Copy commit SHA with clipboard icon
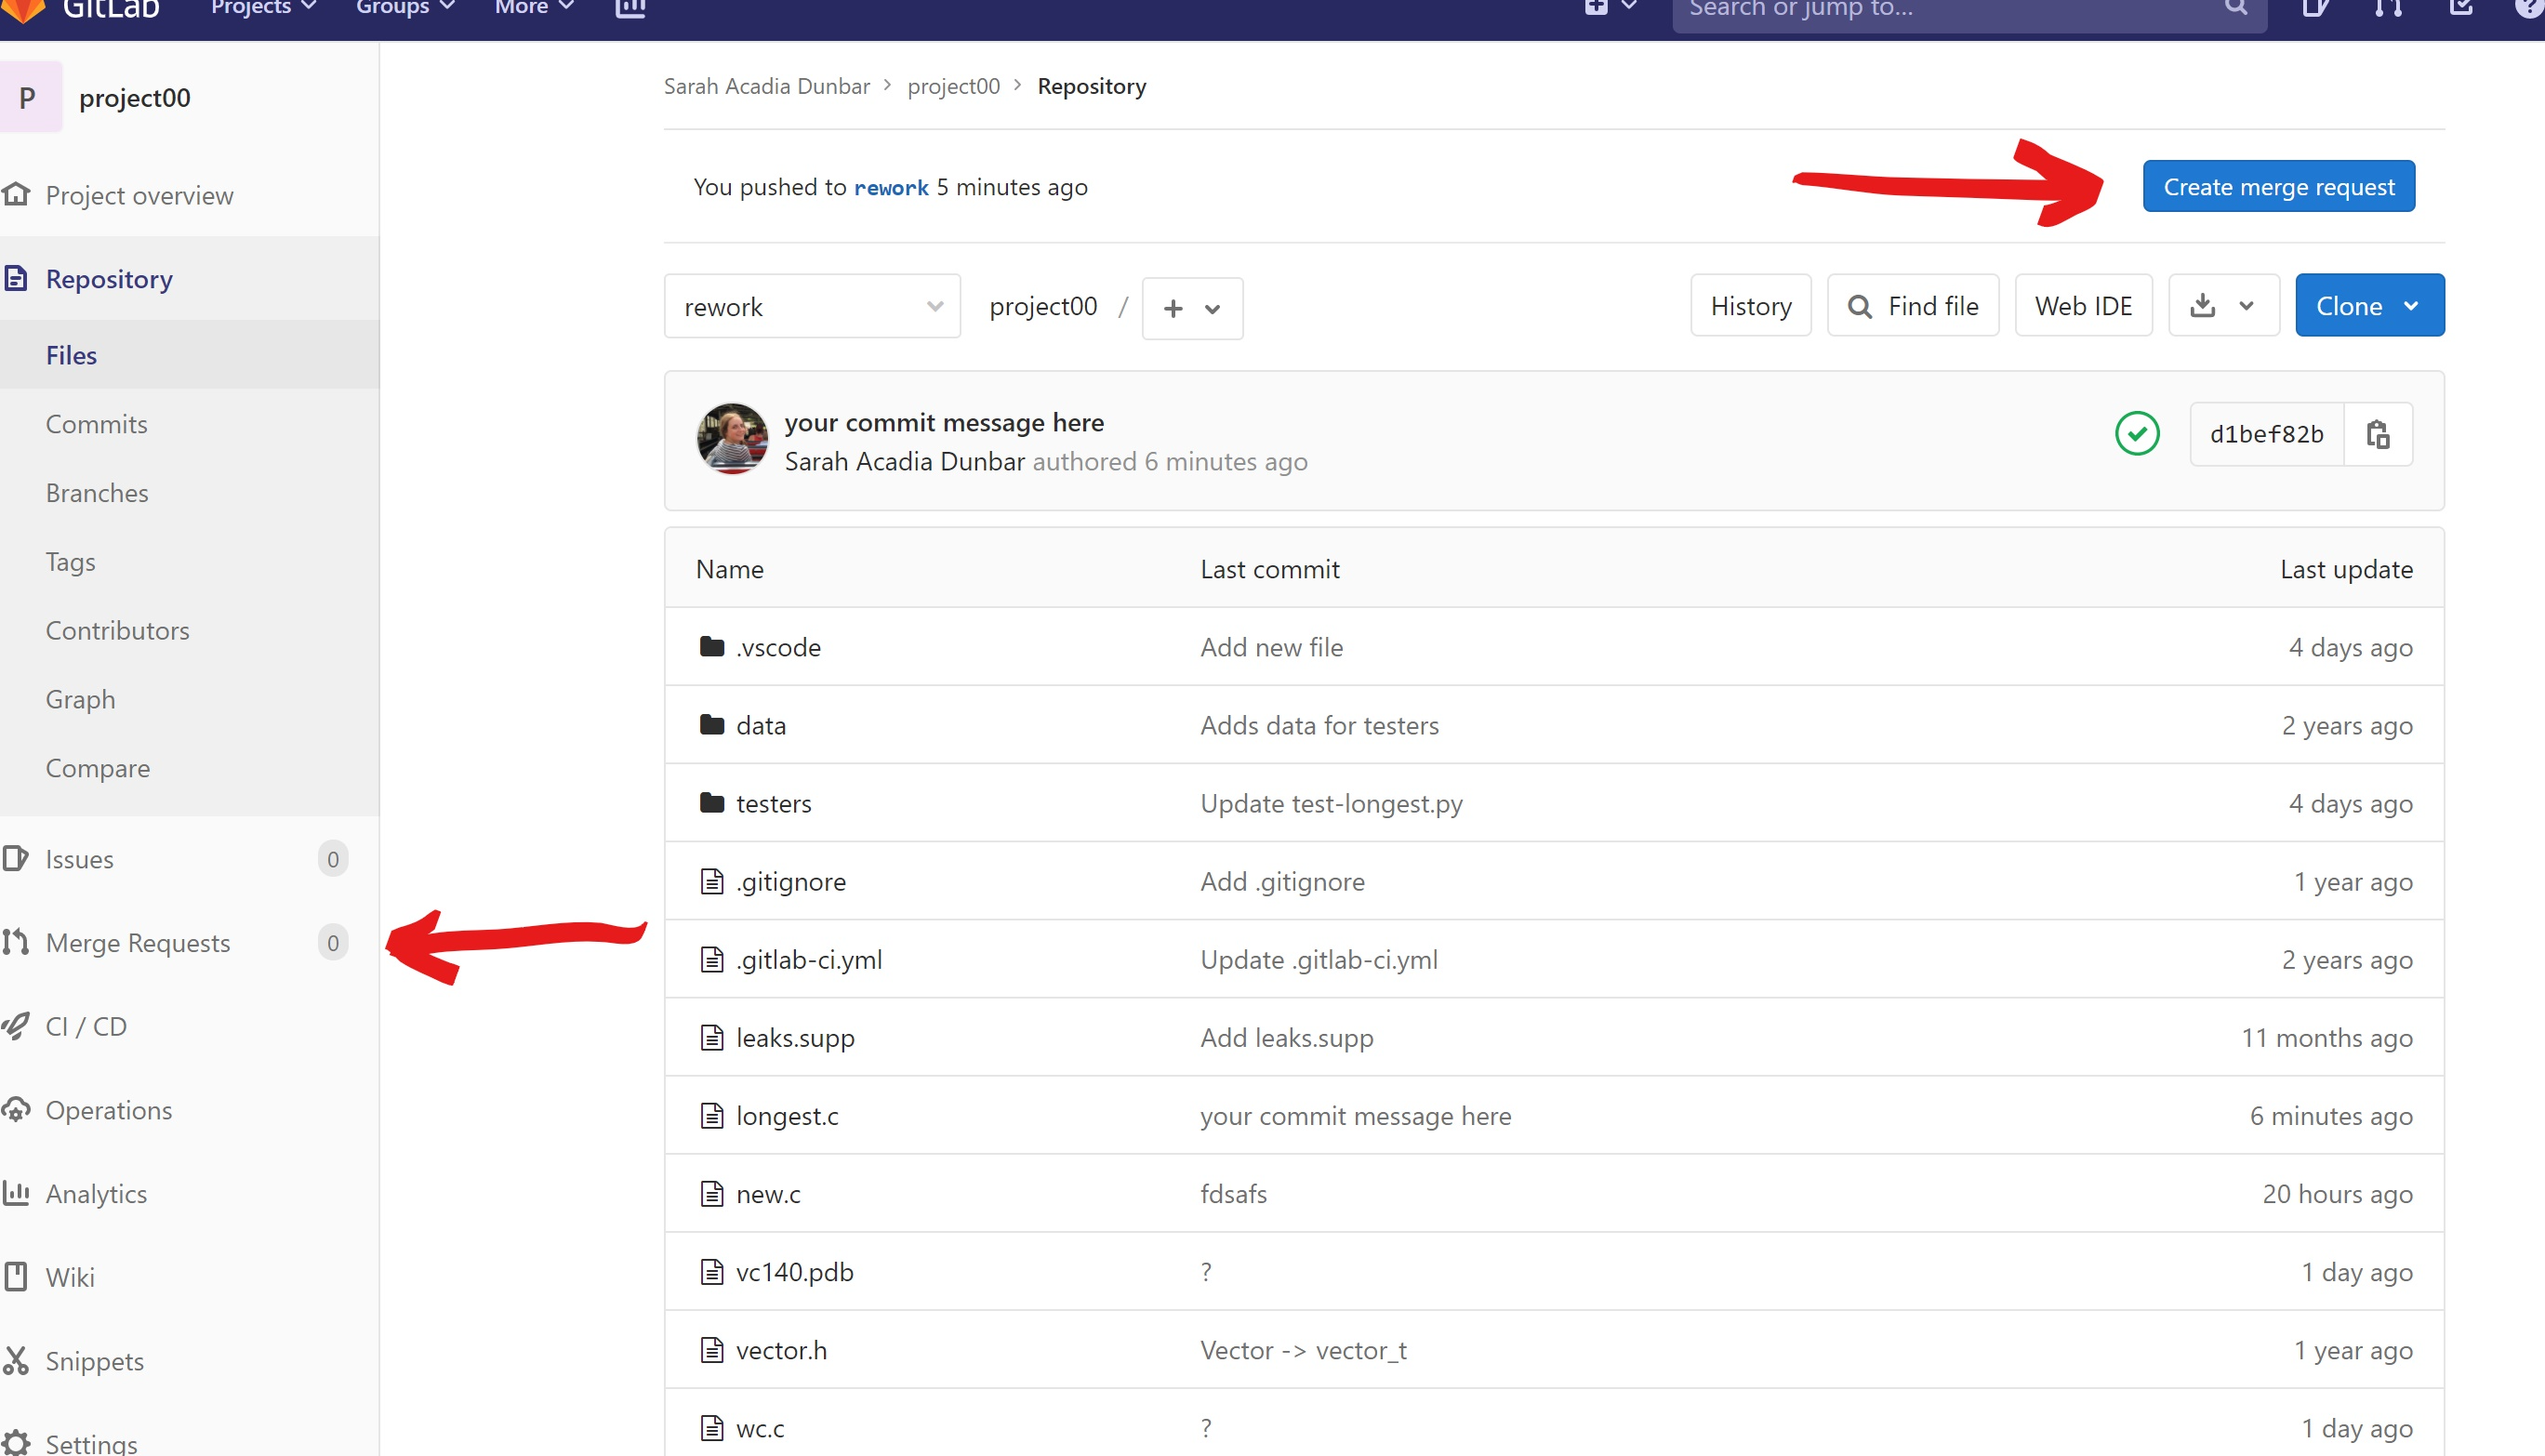 (x=2377, y=434)
